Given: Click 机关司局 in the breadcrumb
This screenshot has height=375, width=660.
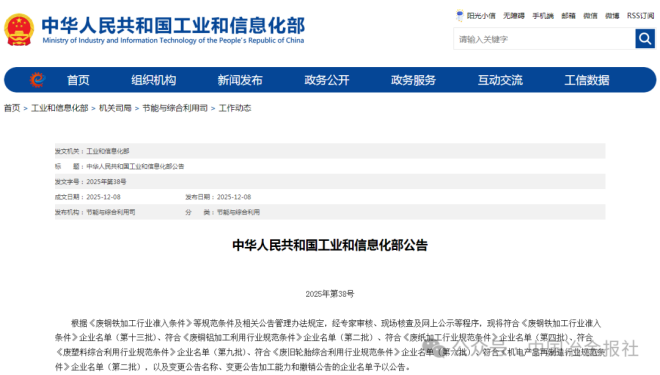Looking at the screenshot, I should (x=115, y=108).
